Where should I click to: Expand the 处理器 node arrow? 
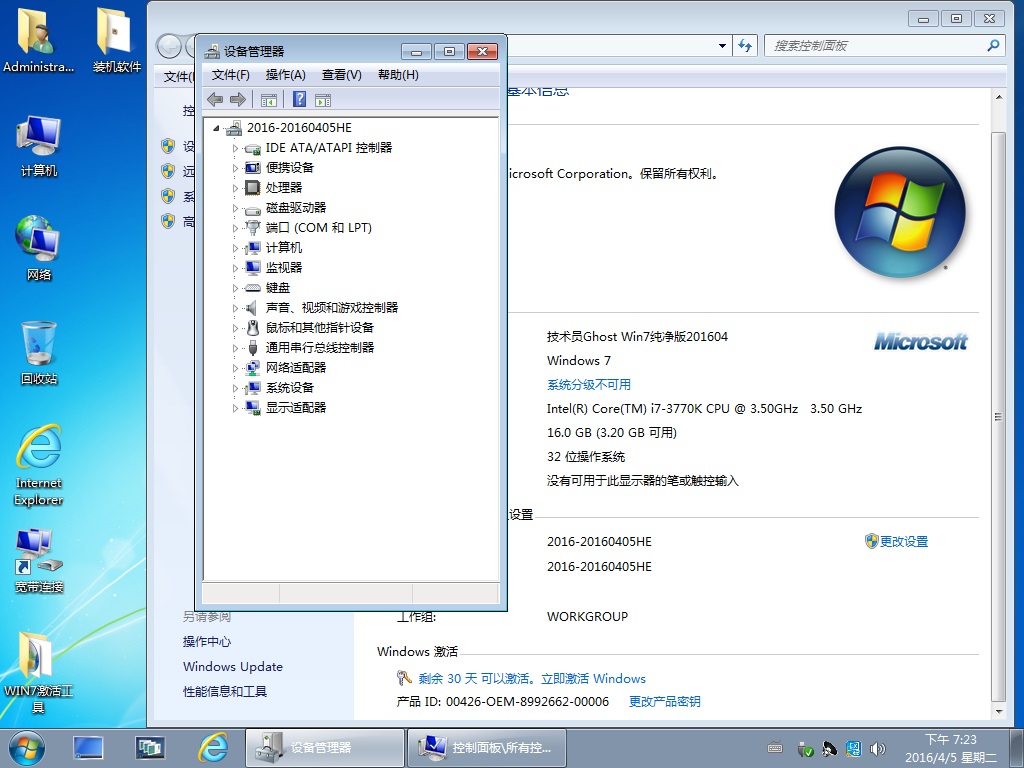coord(236,188)
